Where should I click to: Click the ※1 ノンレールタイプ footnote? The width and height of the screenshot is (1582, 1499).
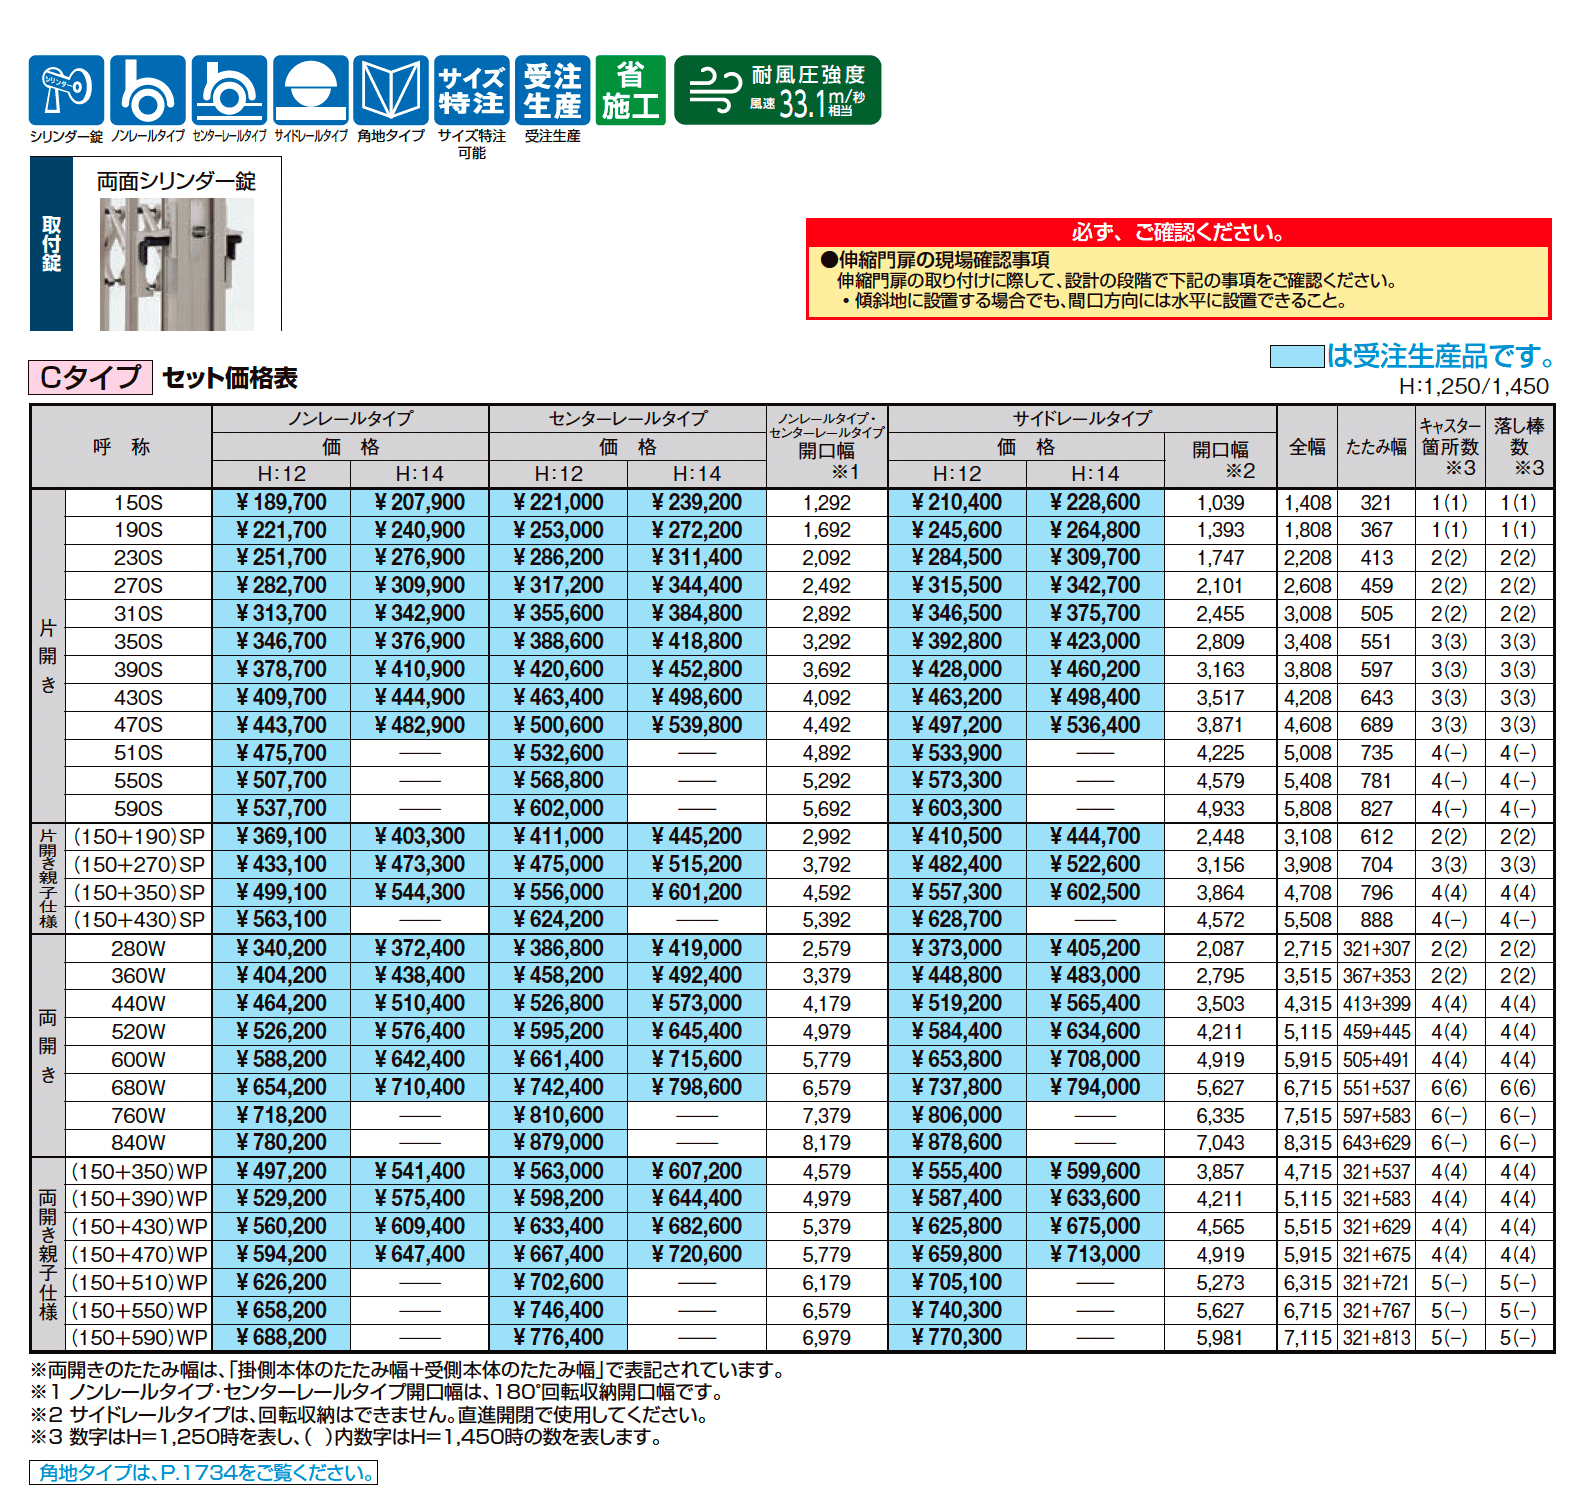377,1392
